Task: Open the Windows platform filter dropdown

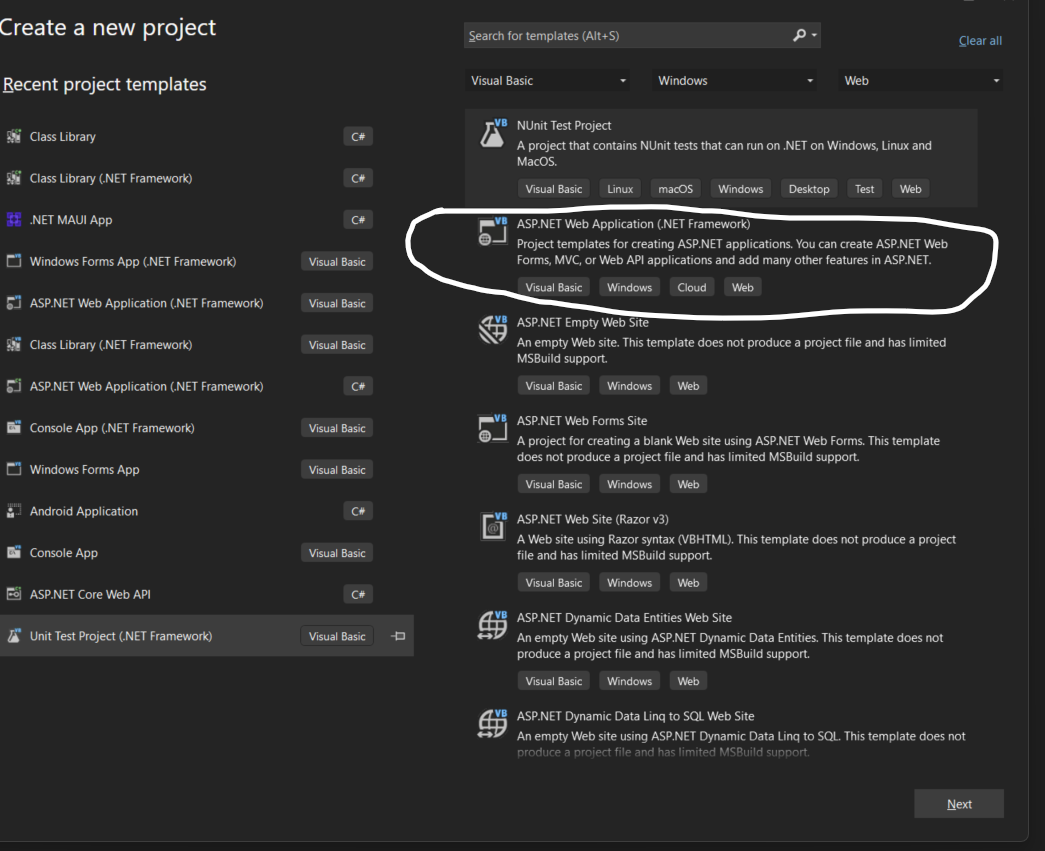Action: click(x=734, y=81)
